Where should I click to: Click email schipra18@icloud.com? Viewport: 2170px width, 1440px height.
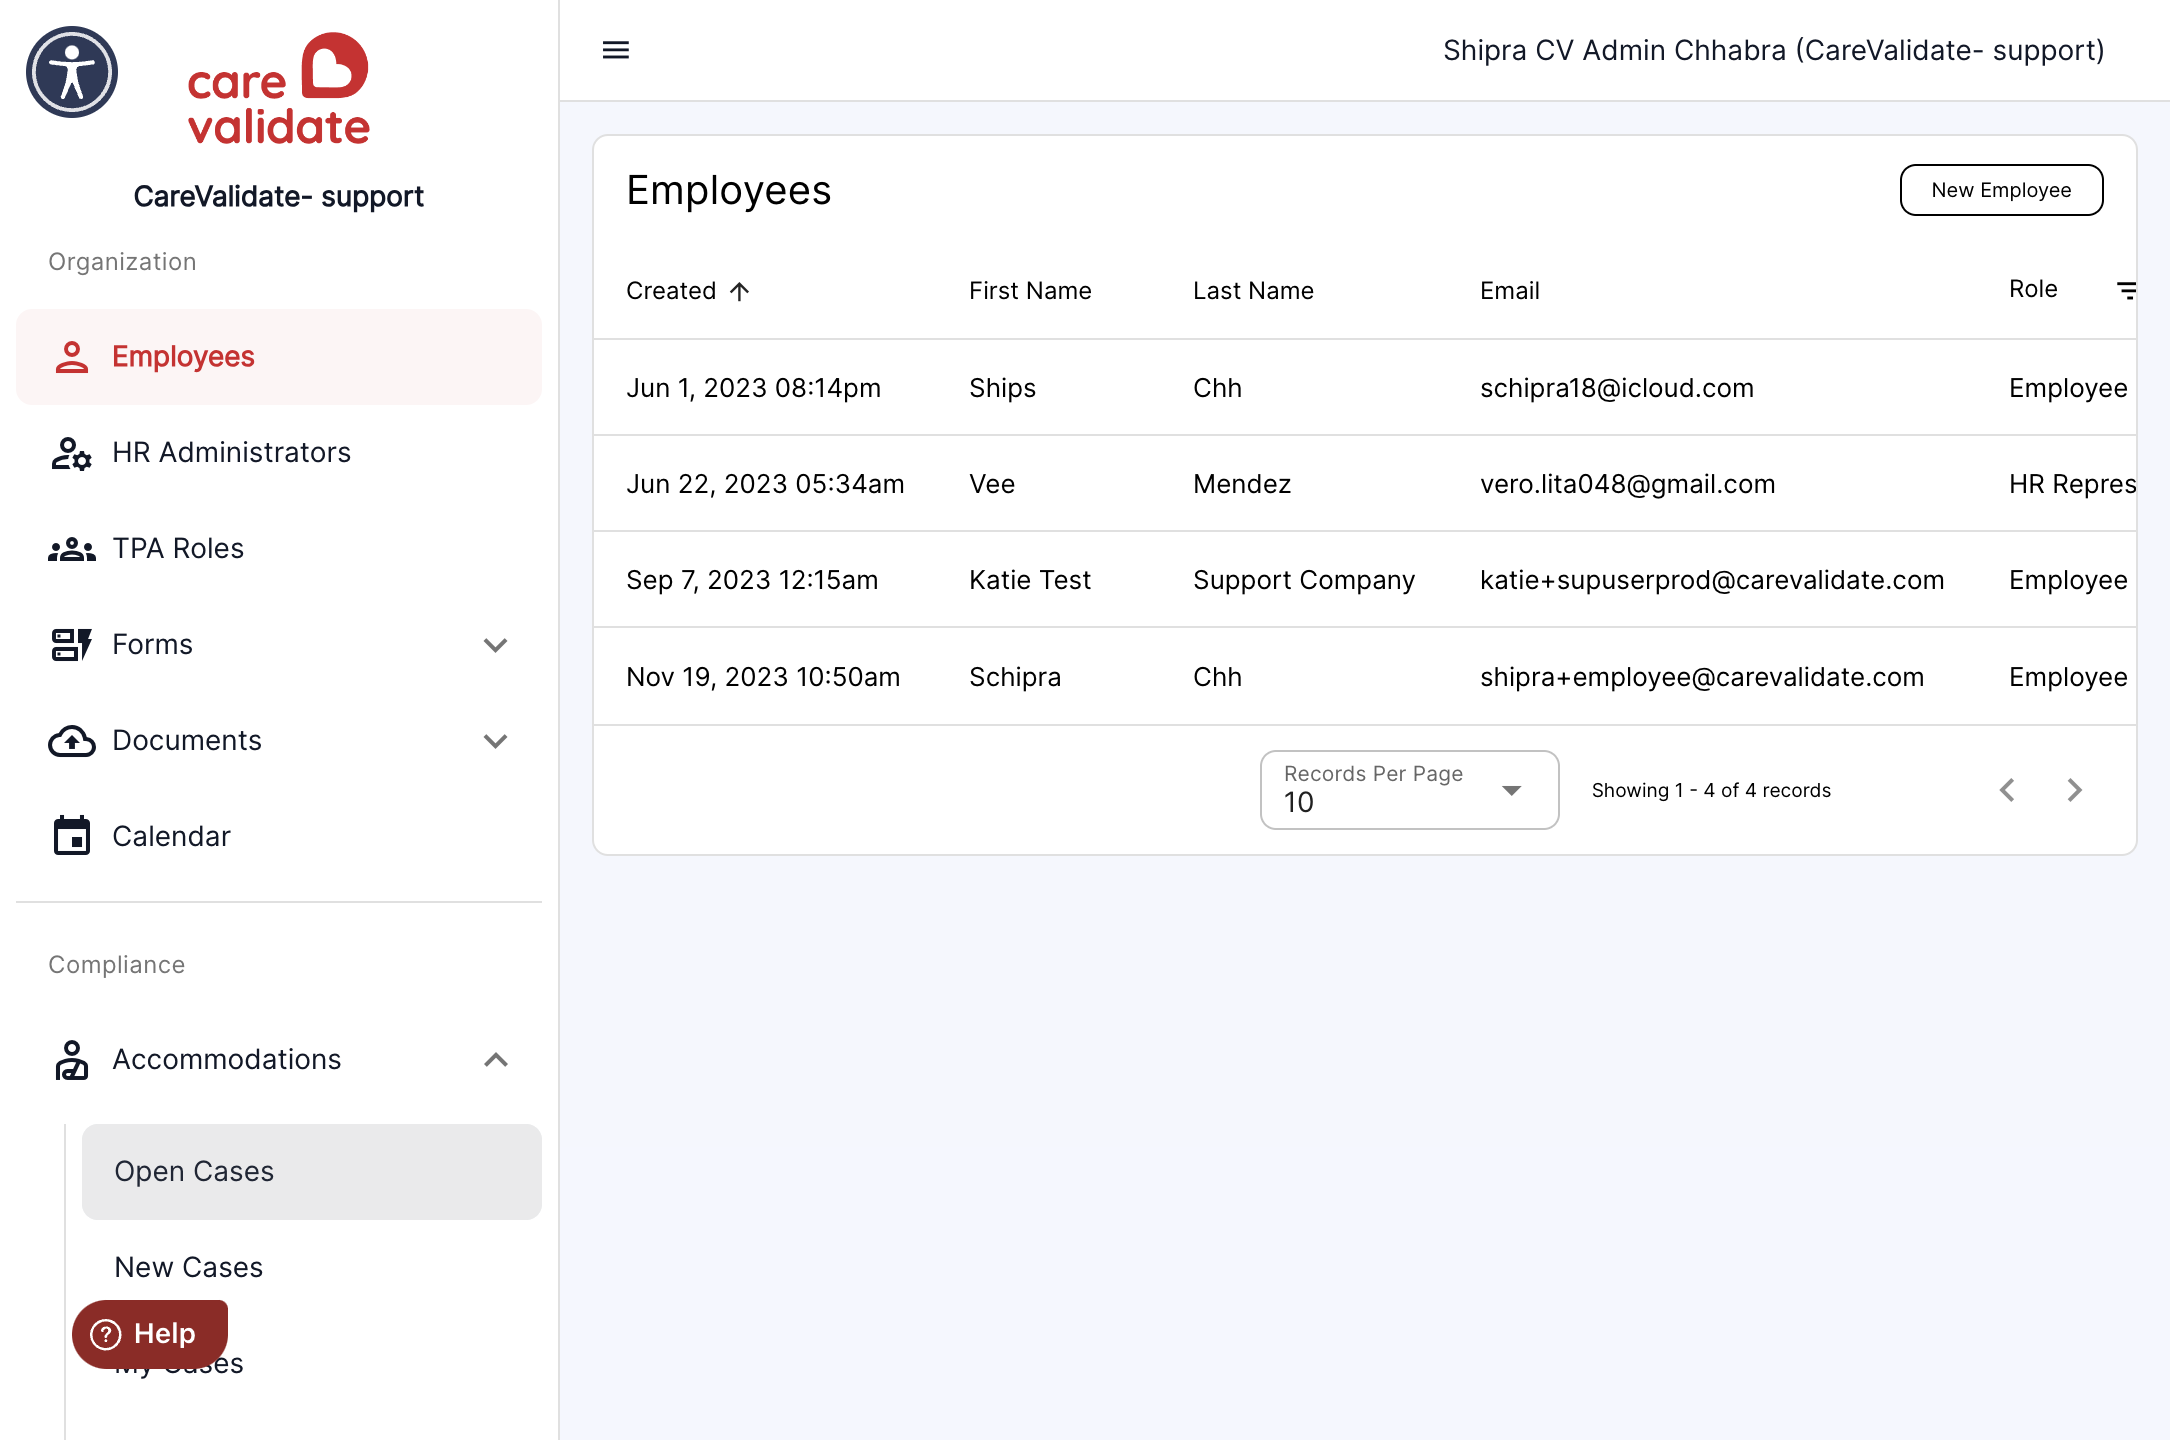point(1617,388)
